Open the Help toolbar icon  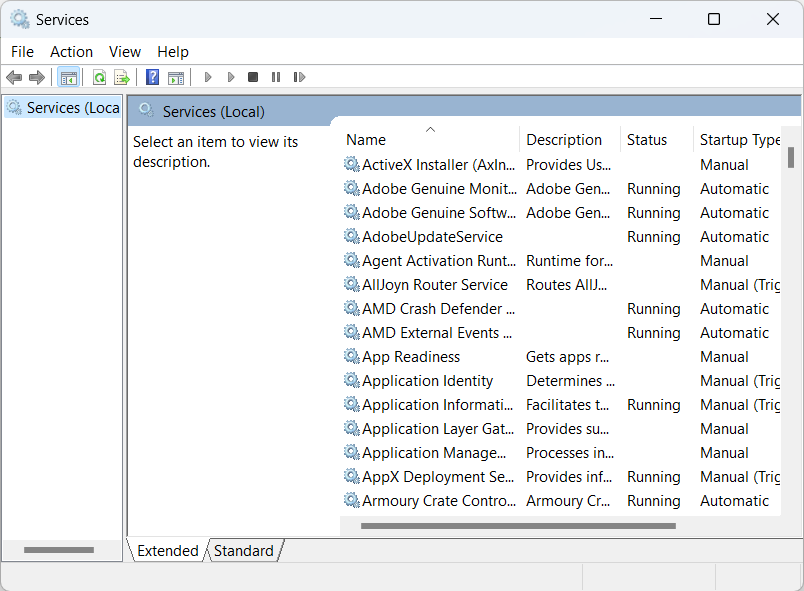coord(152,77)
